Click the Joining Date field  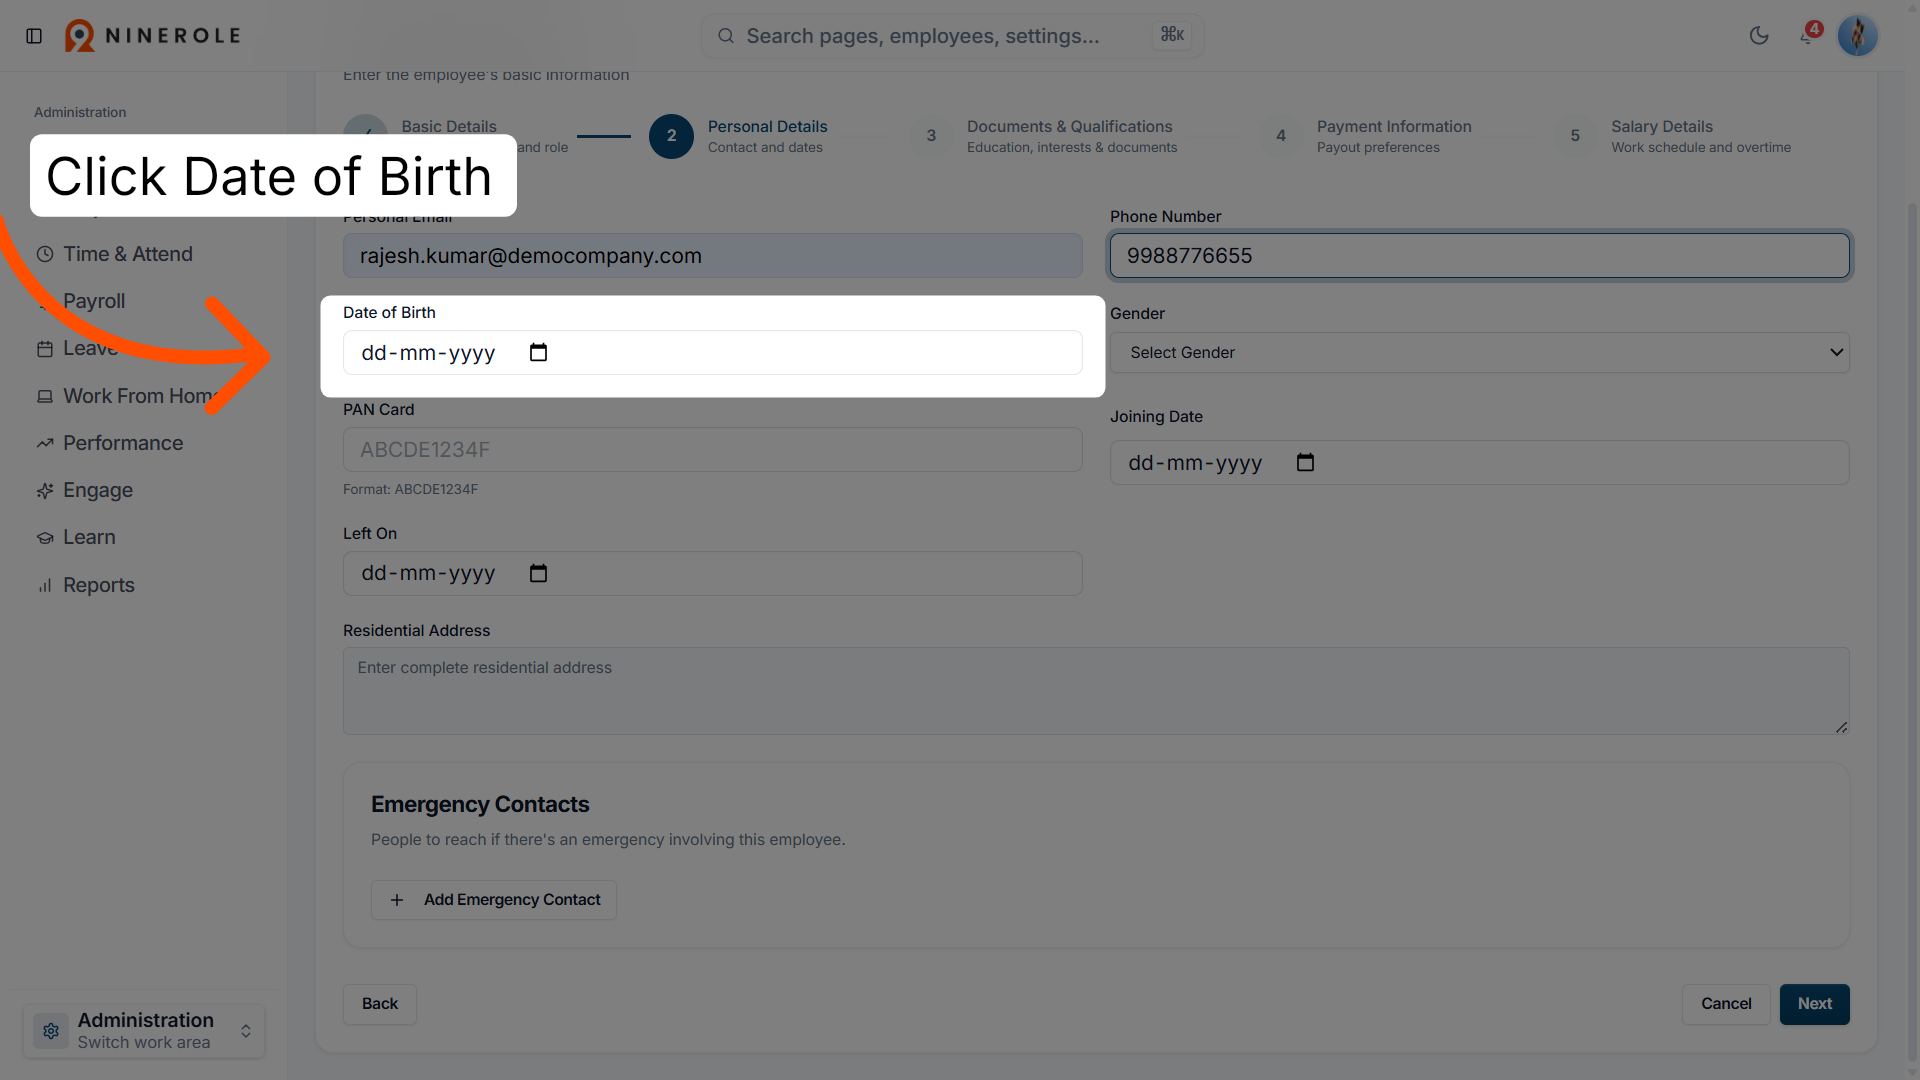1479,462
